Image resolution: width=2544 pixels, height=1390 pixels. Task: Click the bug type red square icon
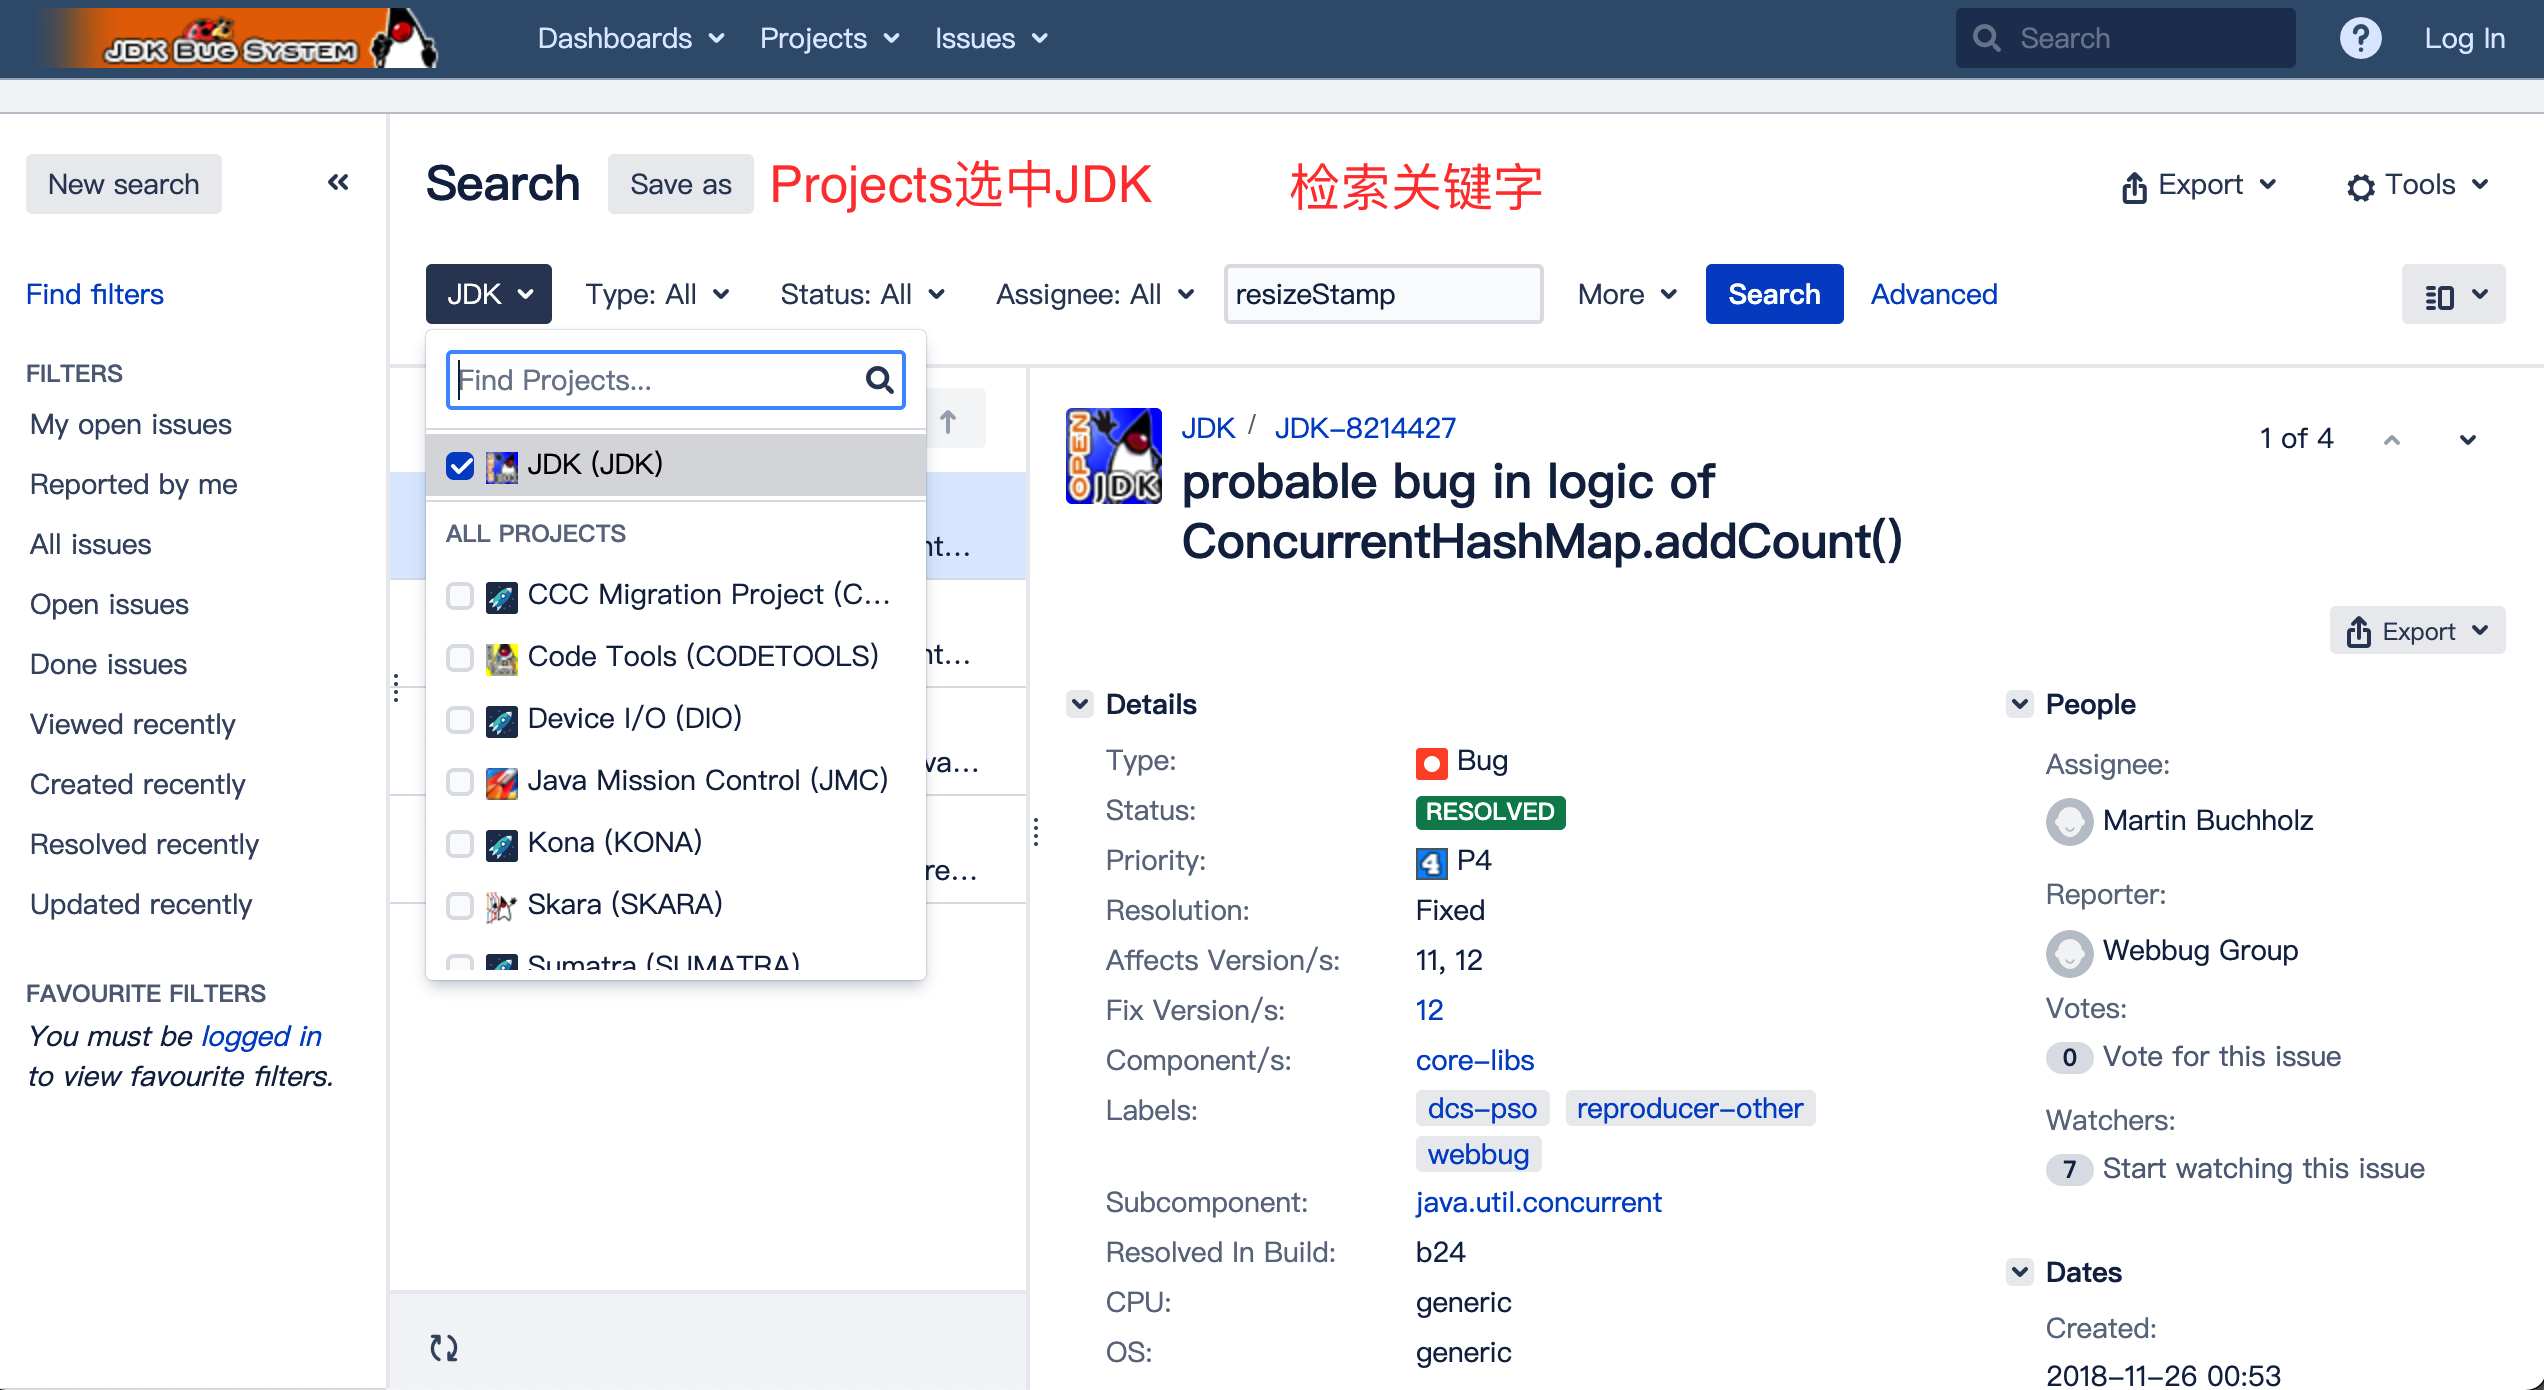pos(1429,760)
